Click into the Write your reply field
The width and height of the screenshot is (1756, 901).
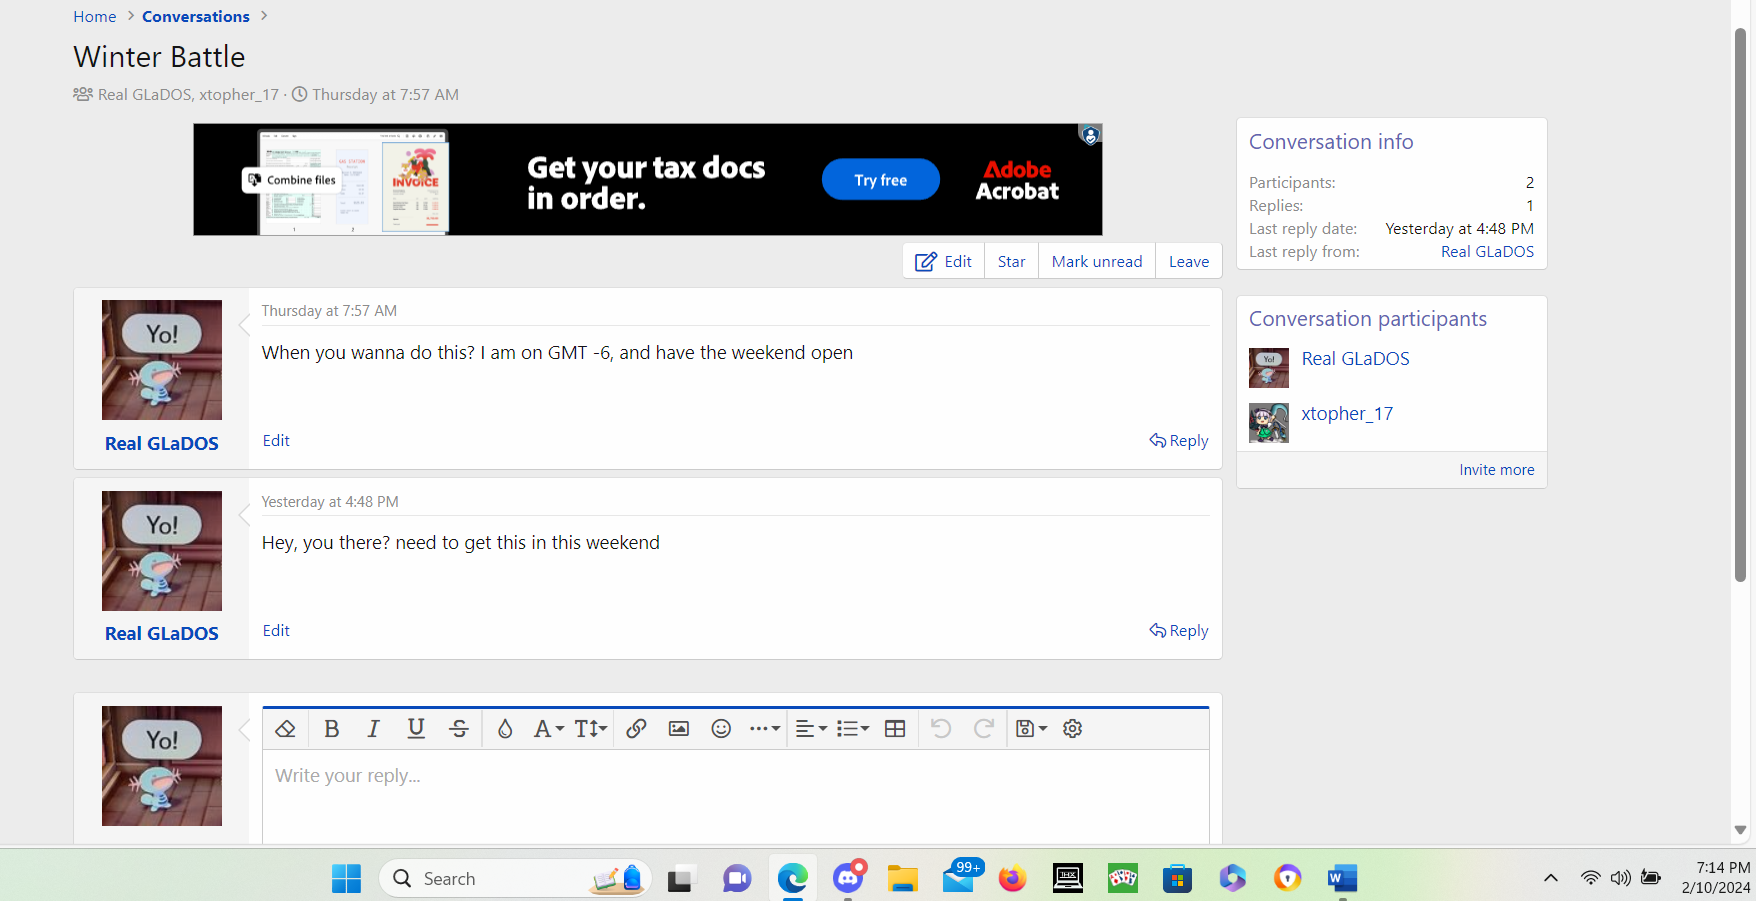point(736,796)
